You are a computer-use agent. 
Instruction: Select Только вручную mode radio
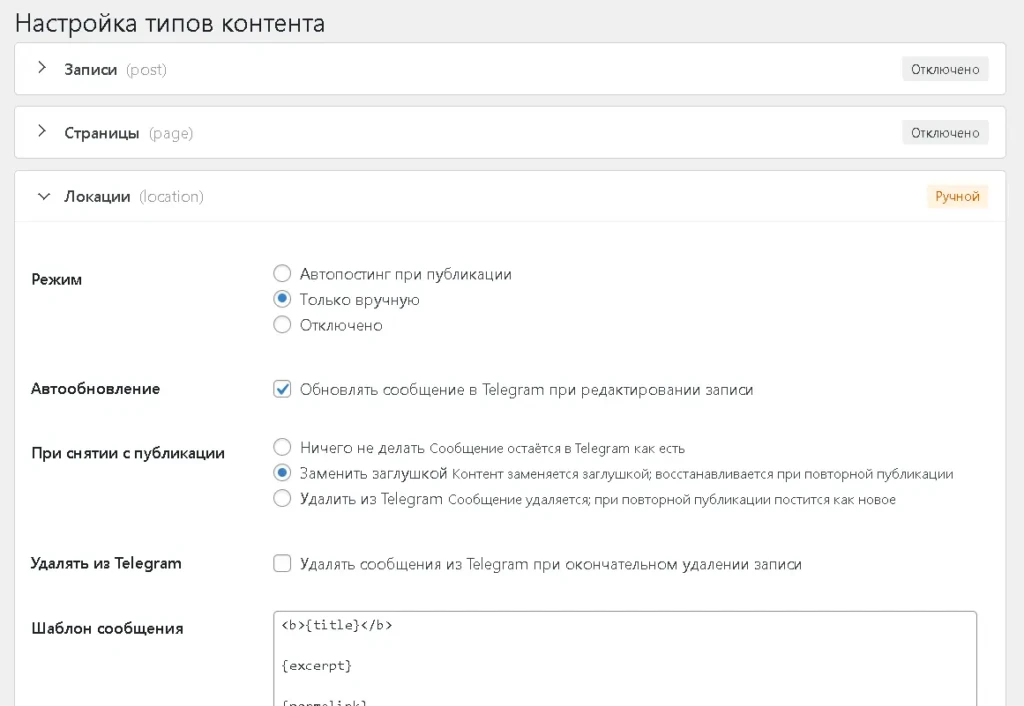282,298
